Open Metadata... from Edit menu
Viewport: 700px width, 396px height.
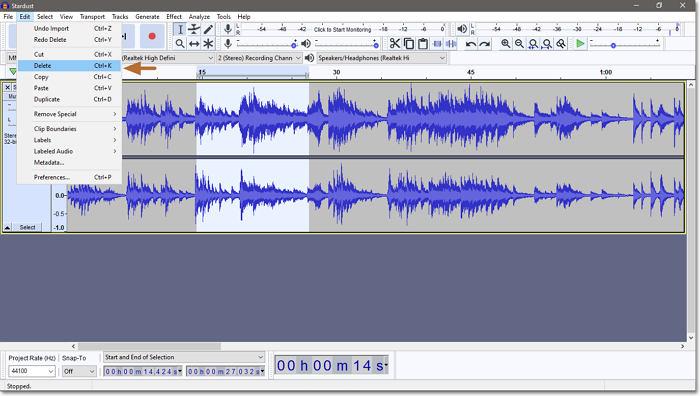pos(70,163)
